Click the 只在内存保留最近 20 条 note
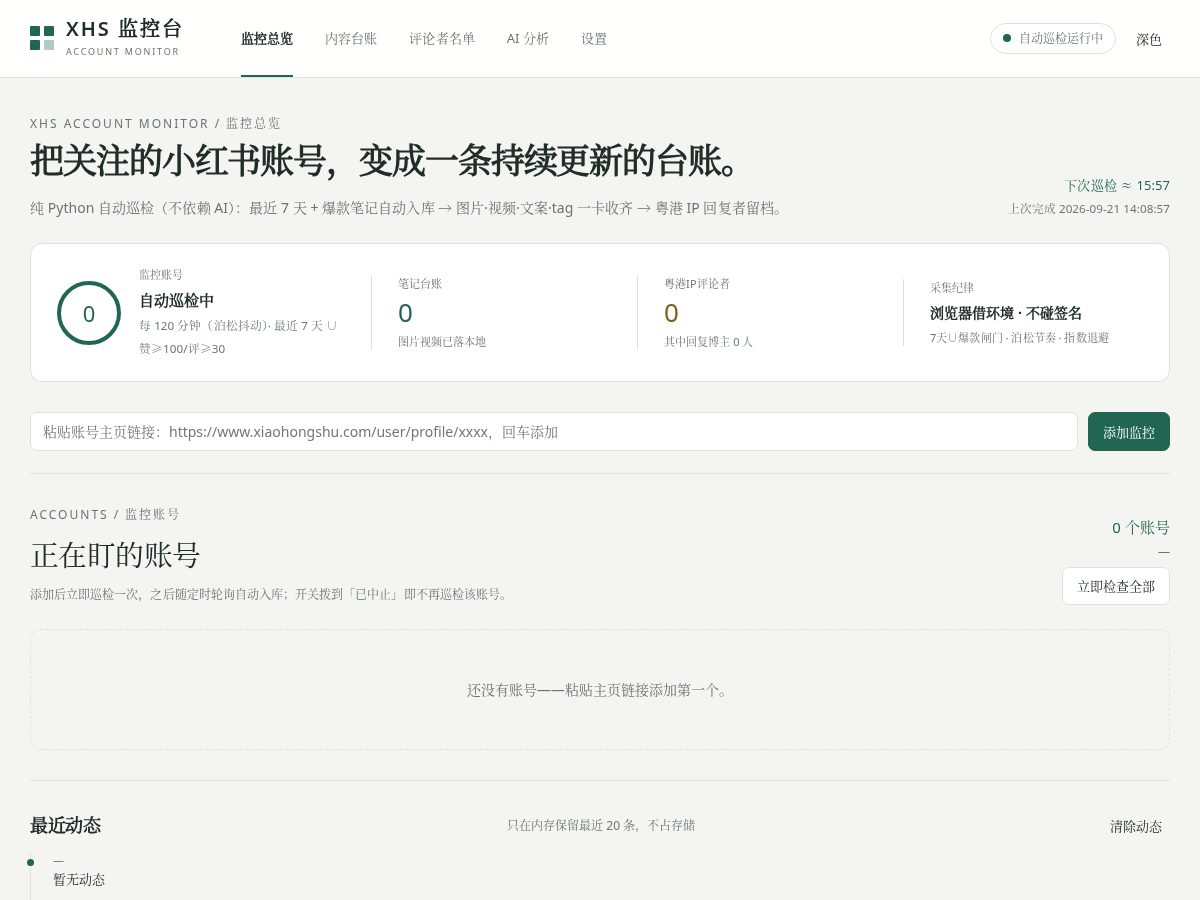Image resolution: width=1200 pixels, height=900 pixels. [601, 825]
